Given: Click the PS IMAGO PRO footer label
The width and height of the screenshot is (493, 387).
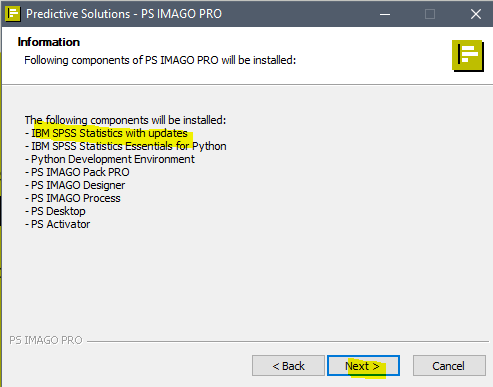Looking at the screenshot, I should tap(46, 340).
